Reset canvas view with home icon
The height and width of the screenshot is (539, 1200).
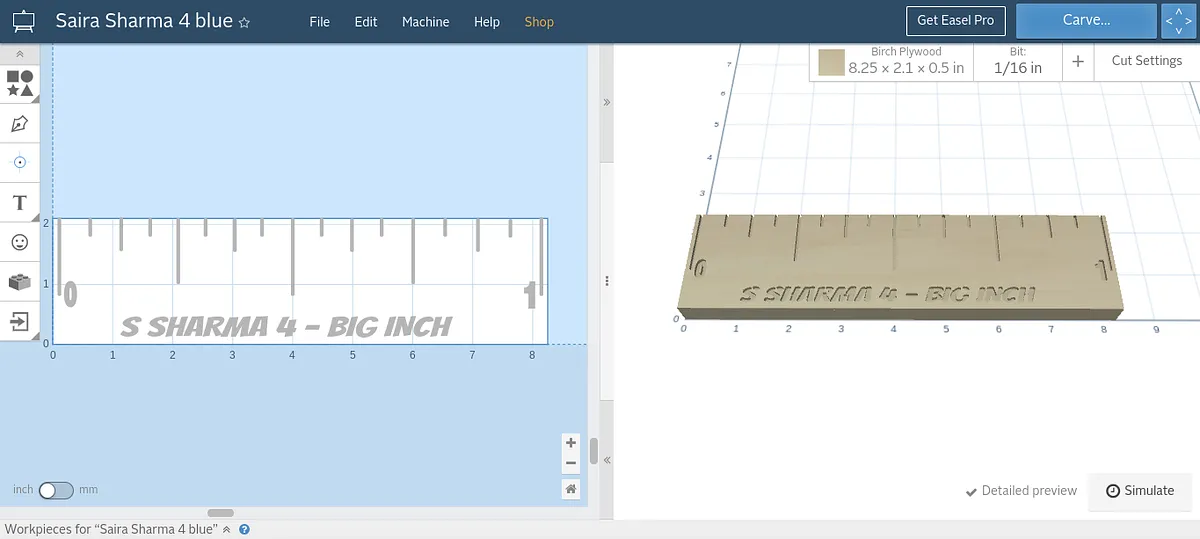pyautogui.click(x=570, y=489)
